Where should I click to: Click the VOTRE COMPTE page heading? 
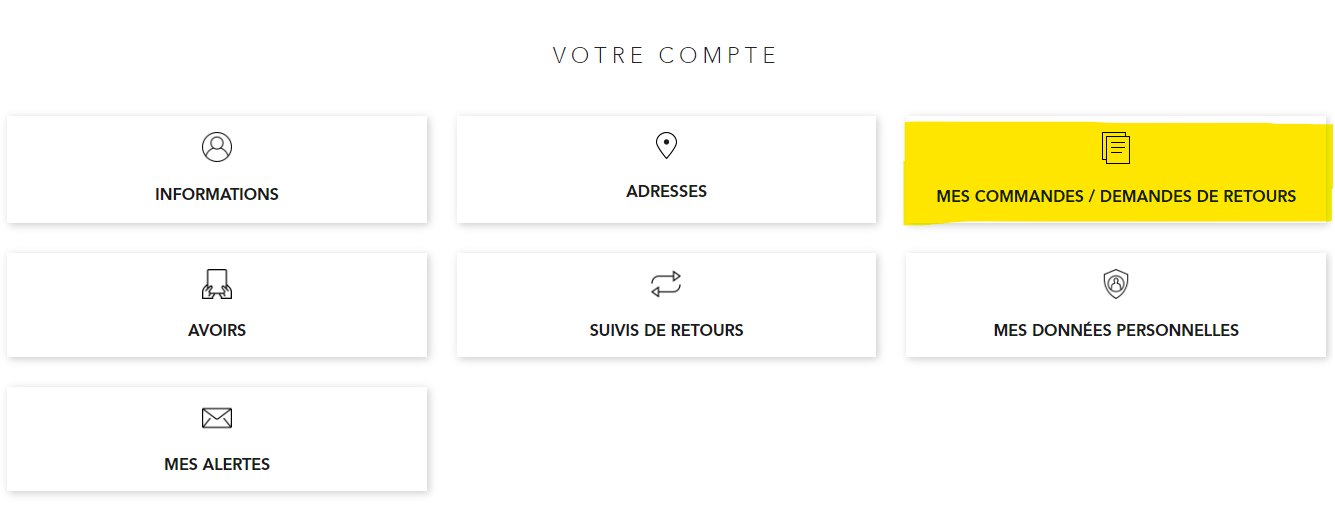point(666,55)
